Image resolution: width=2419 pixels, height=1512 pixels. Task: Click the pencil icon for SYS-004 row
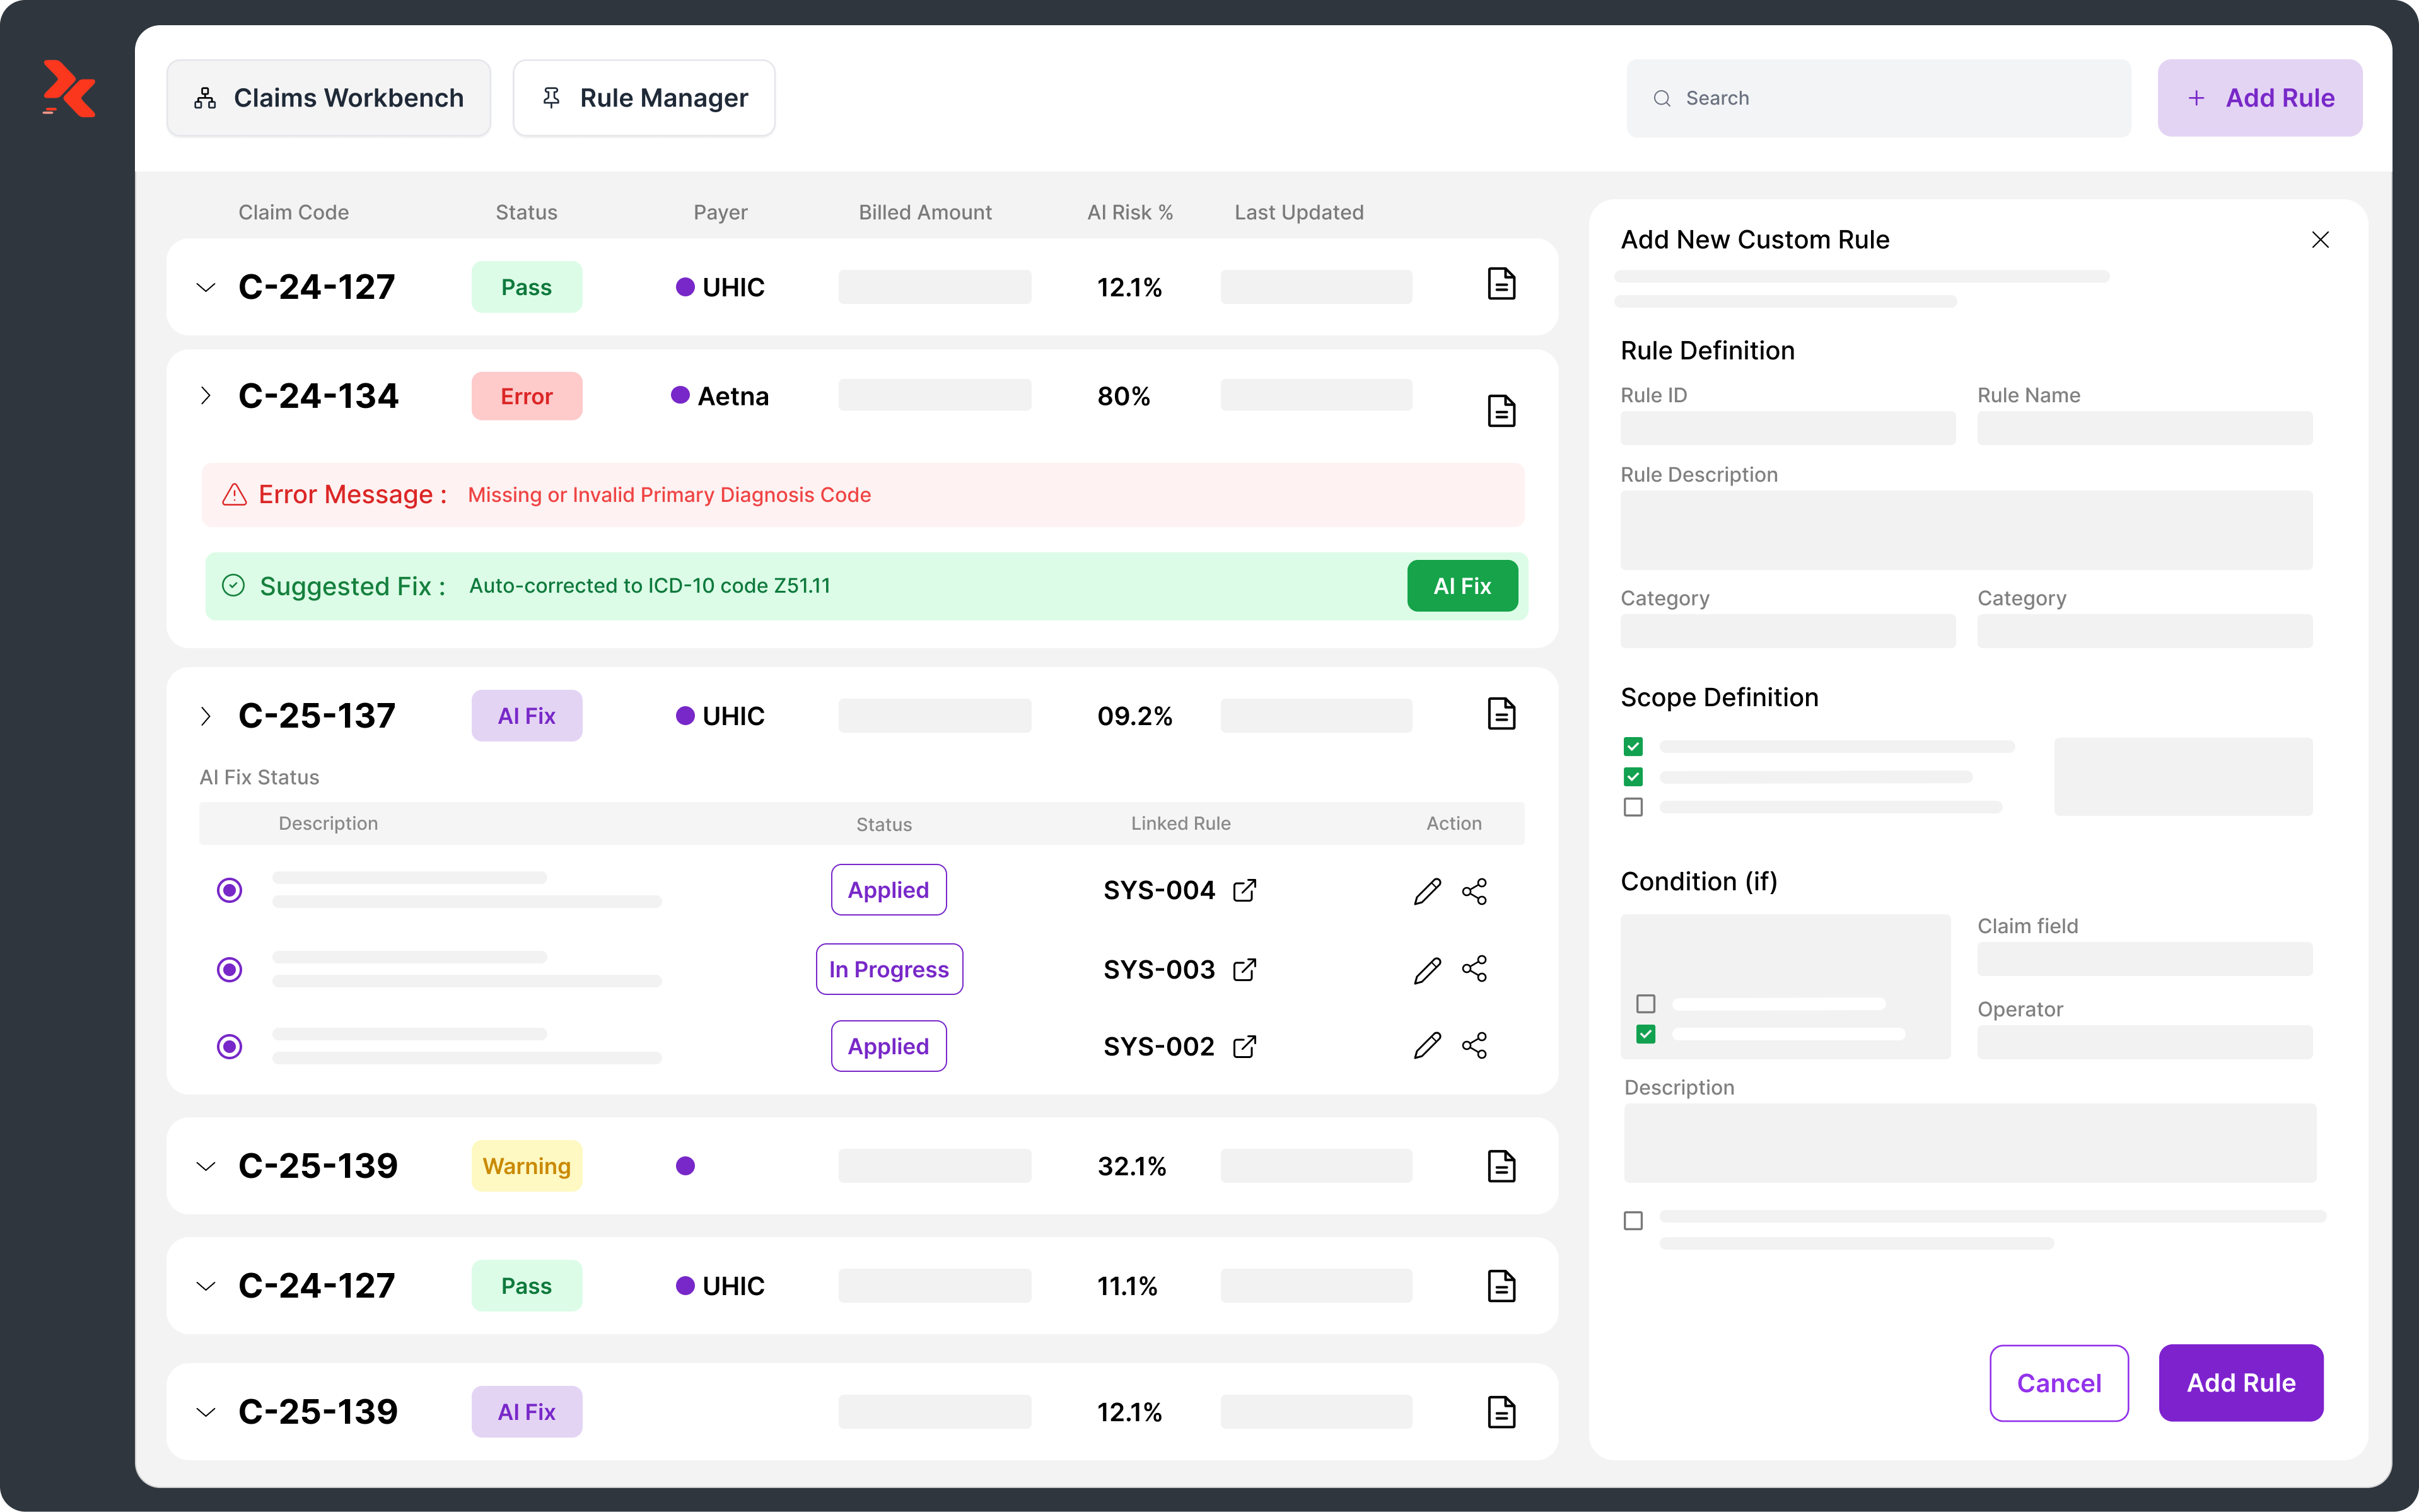pos(1427,890)
